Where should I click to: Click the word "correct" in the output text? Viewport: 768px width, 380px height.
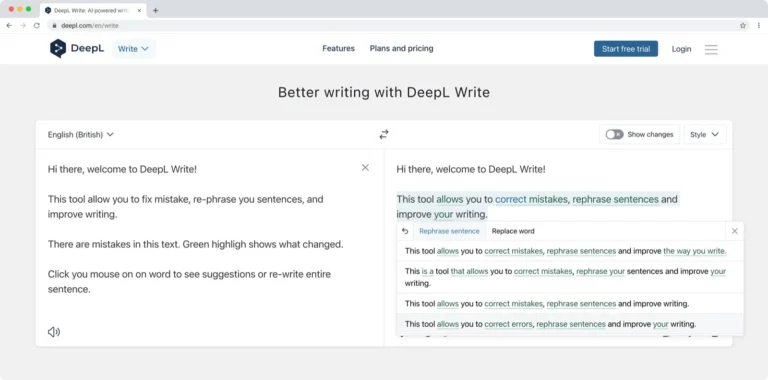(511, 199)
